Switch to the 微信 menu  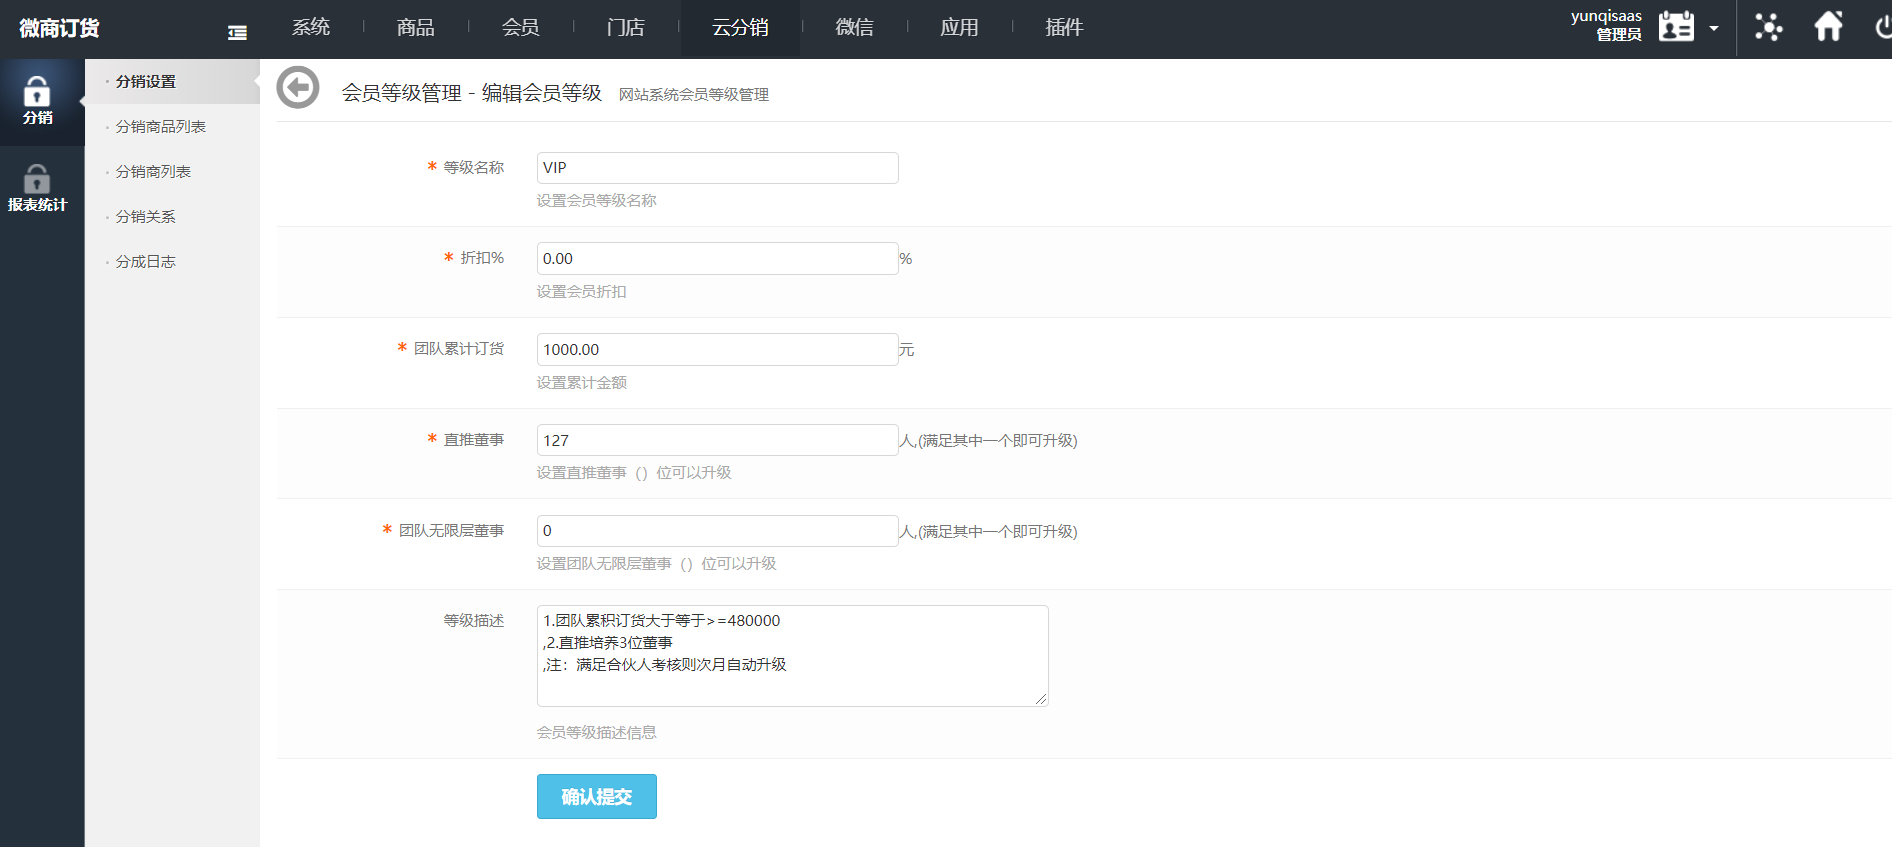pyautogui.click(x=854, y=28)
